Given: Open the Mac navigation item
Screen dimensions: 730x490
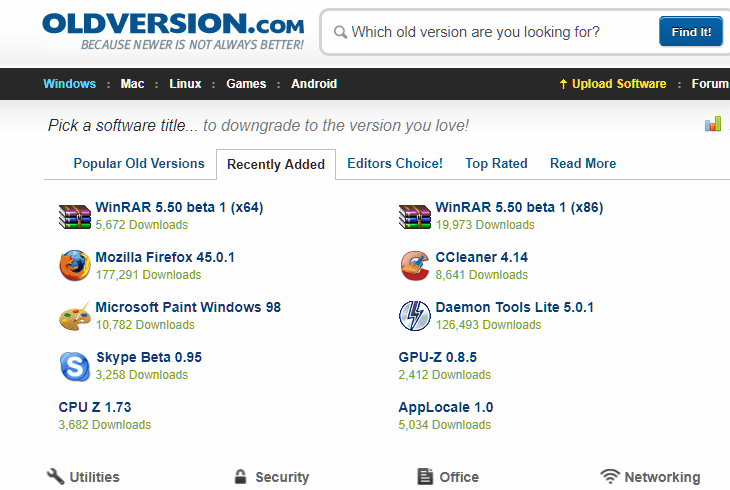Looking at the screenshot, I should tap(132, 84).
